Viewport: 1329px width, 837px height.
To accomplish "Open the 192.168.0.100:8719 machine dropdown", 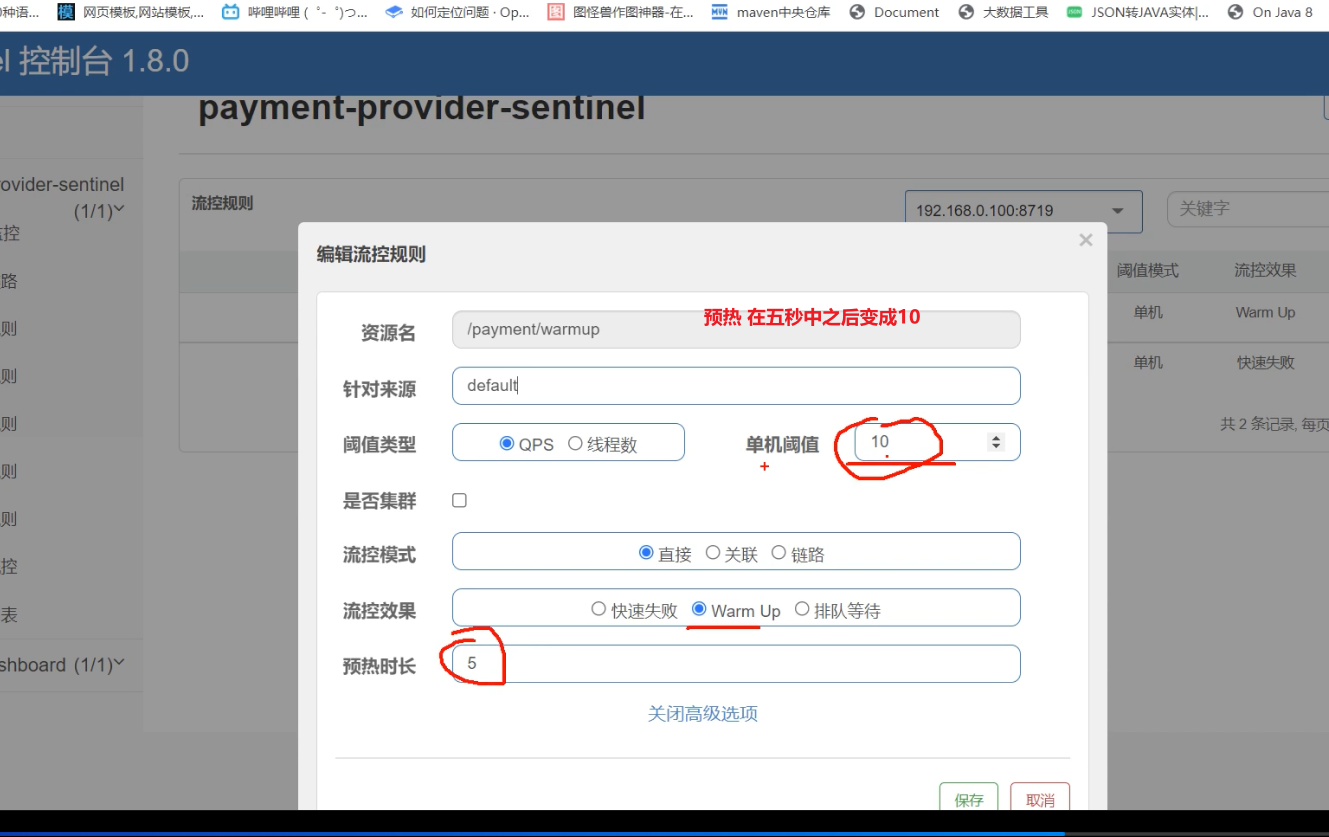I will 1023,211.
